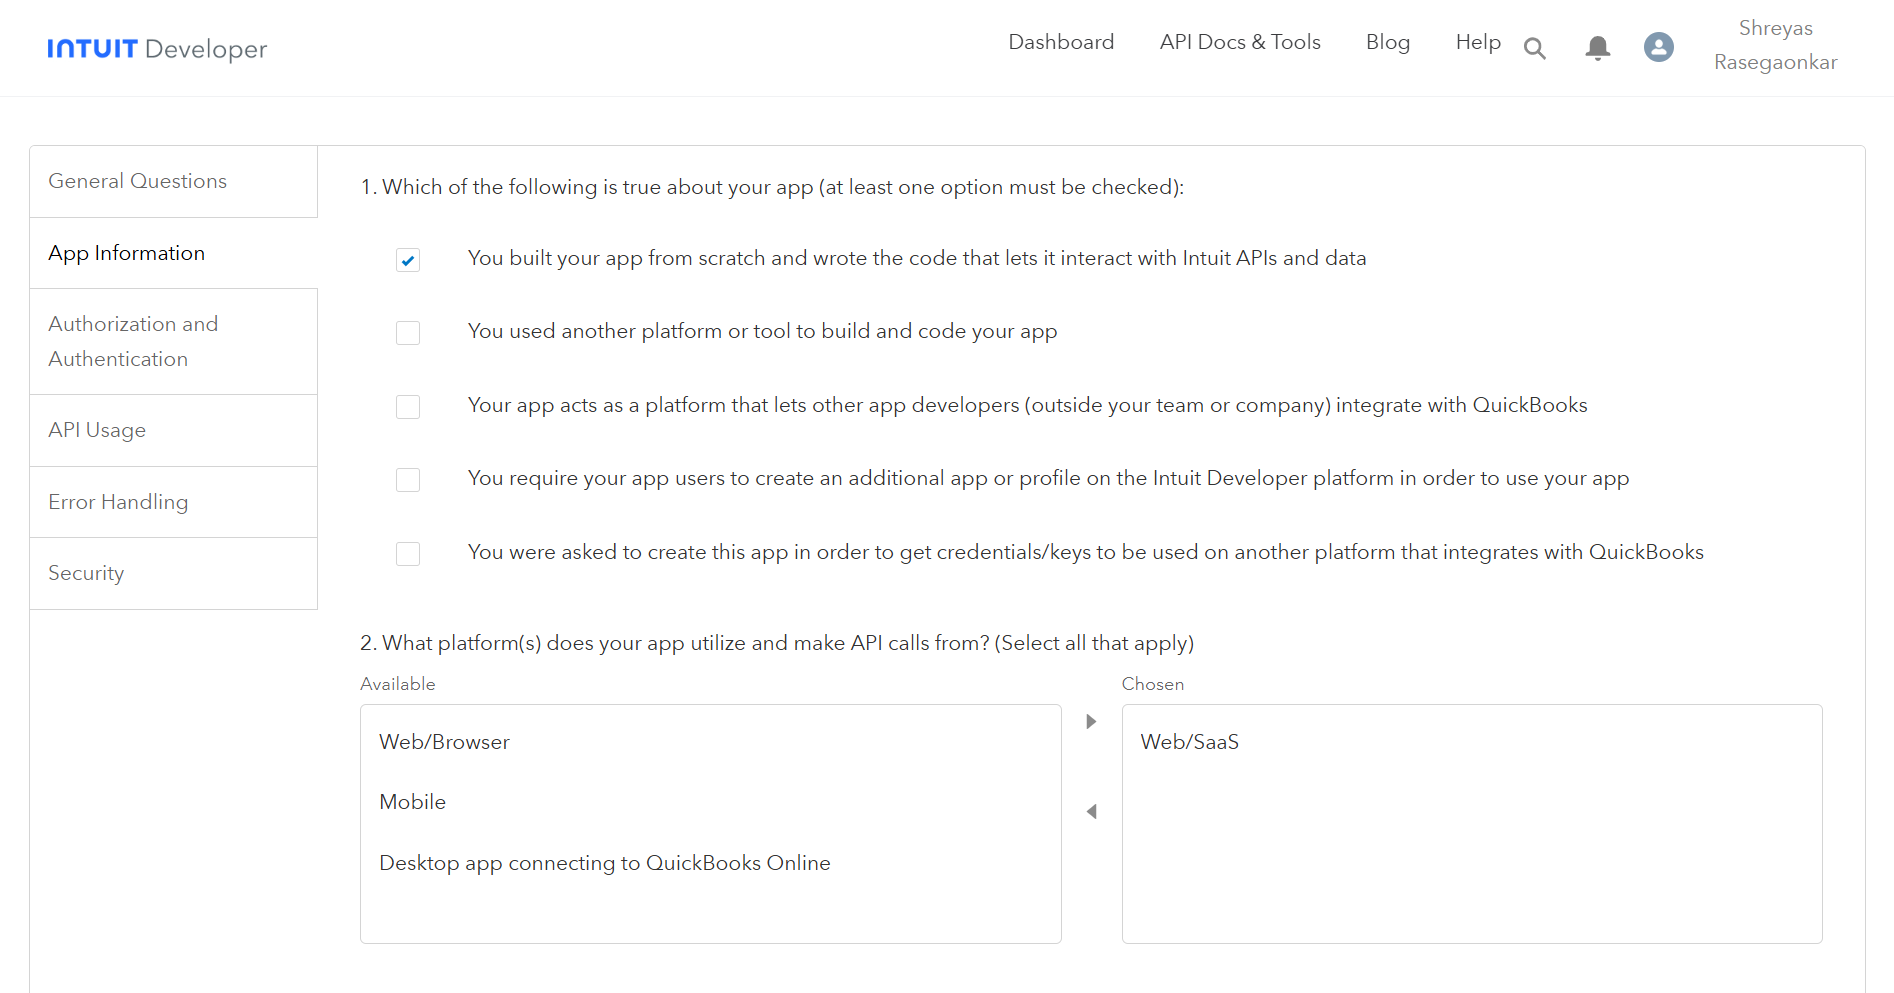The image size is (1894, 993).
Task: Click left arrow to remove platform
Action: coord(1091,812)
